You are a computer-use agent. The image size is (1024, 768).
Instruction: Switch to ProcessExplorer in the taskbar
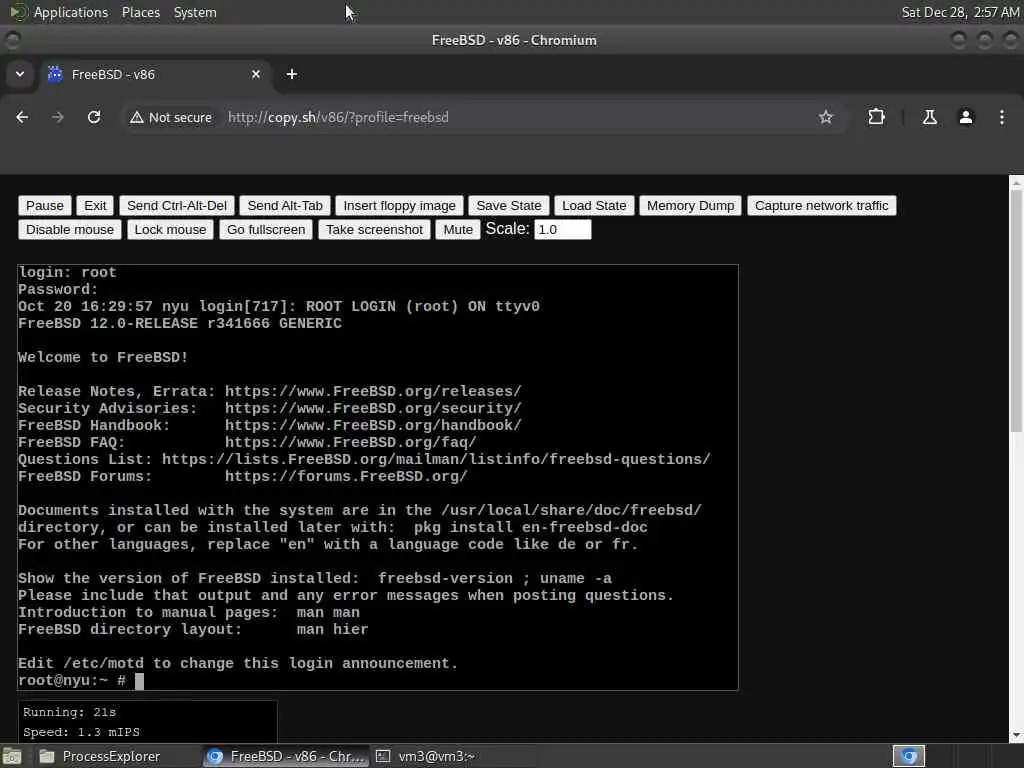coord(101,756)
